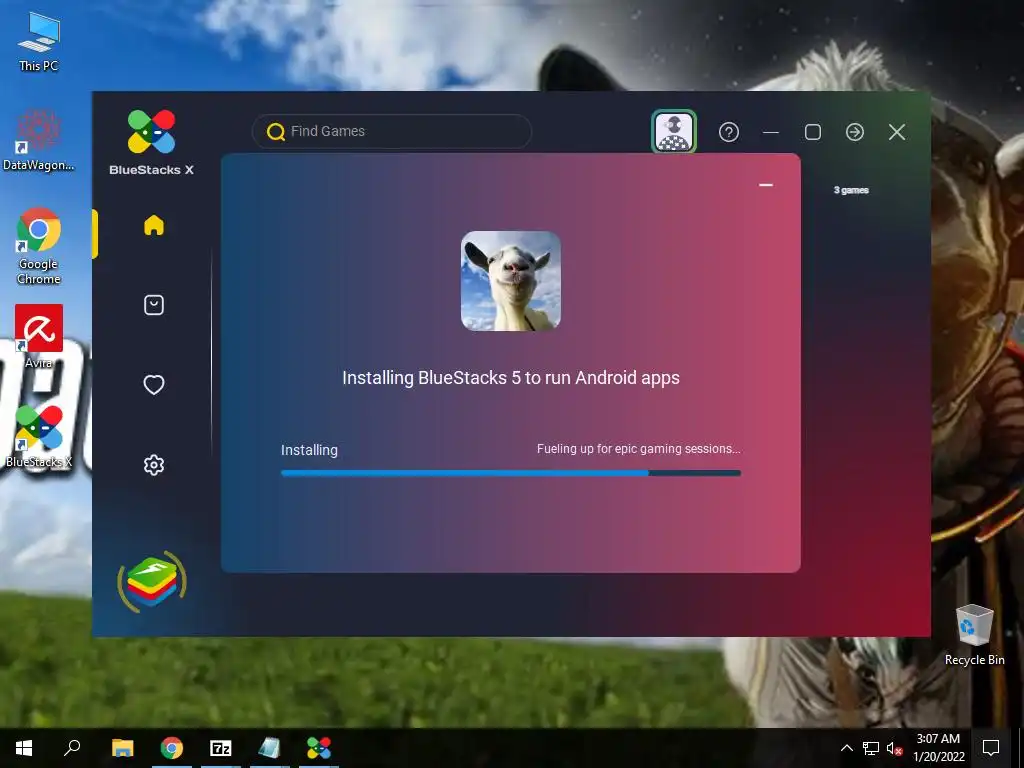Click the arrow-in-circle icon in title bar

(855, 132)
